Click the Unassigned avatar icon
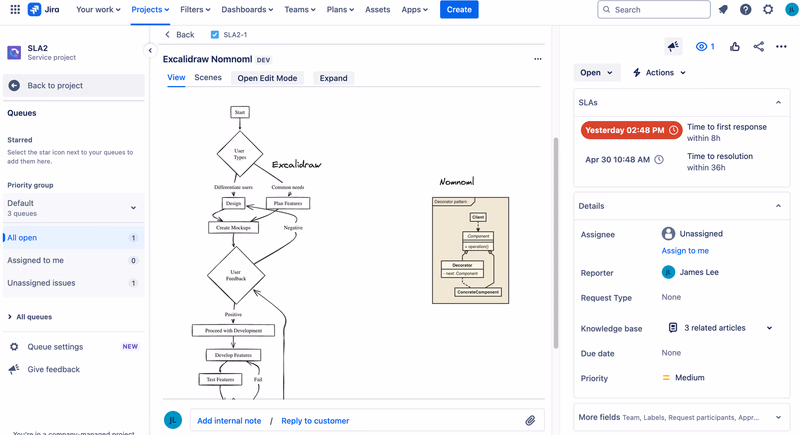 [x=668, y=234]
